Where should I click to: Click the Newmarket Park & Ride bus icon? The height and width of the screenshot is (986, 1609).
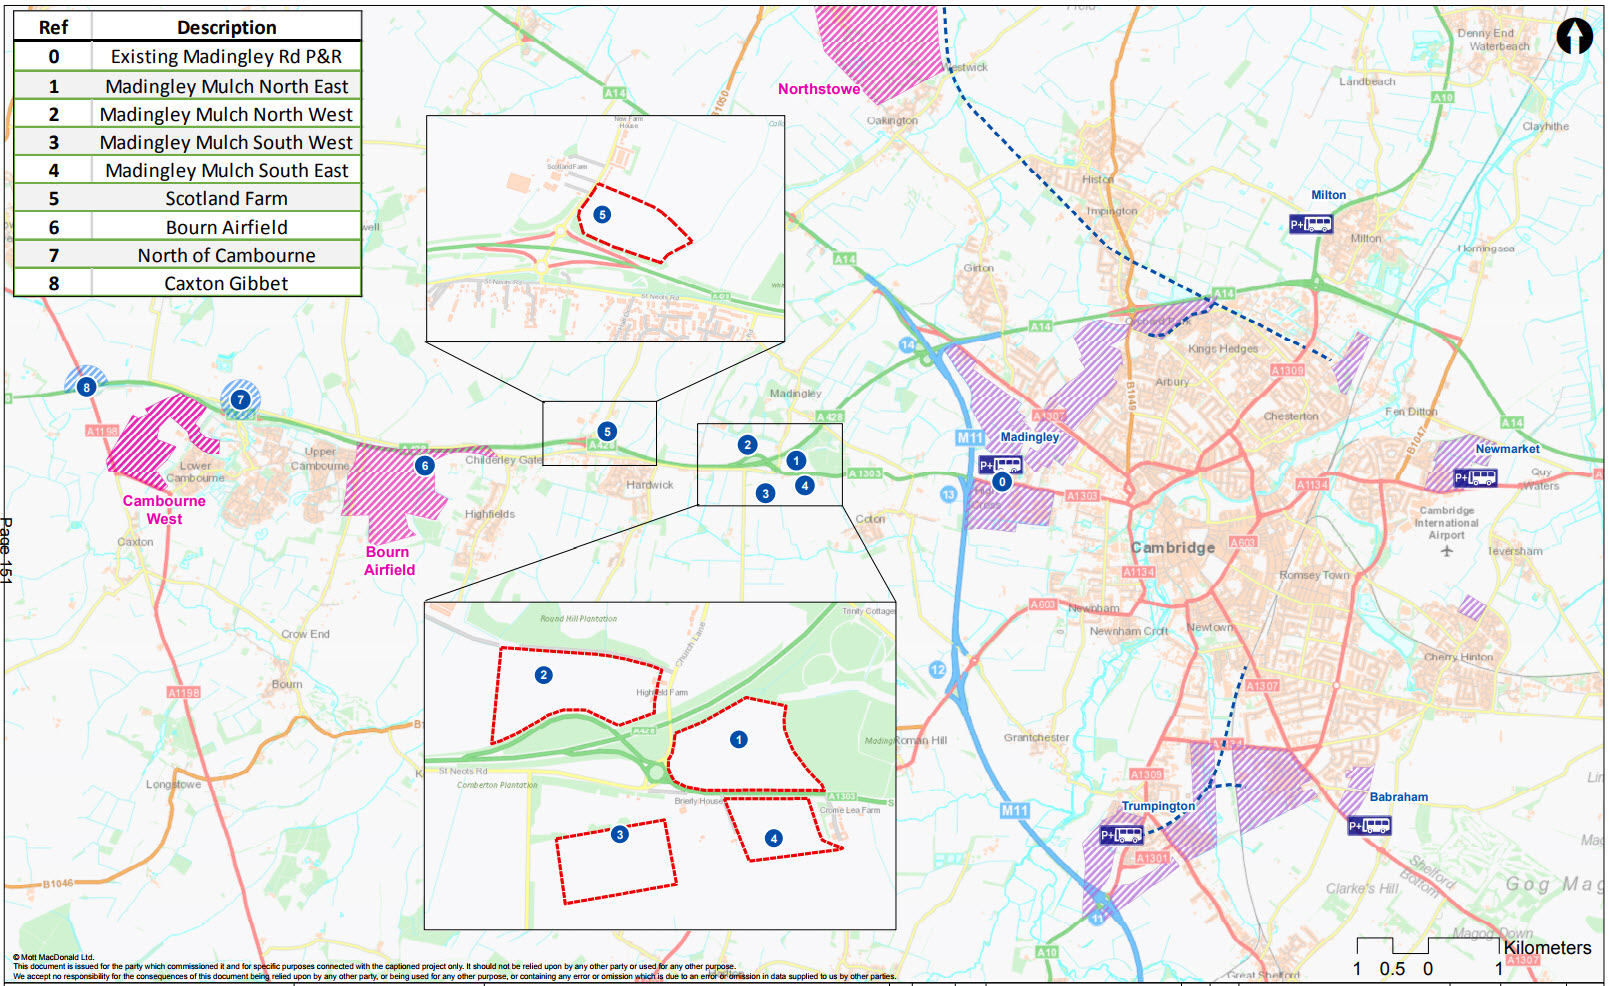coord(1475,477)
